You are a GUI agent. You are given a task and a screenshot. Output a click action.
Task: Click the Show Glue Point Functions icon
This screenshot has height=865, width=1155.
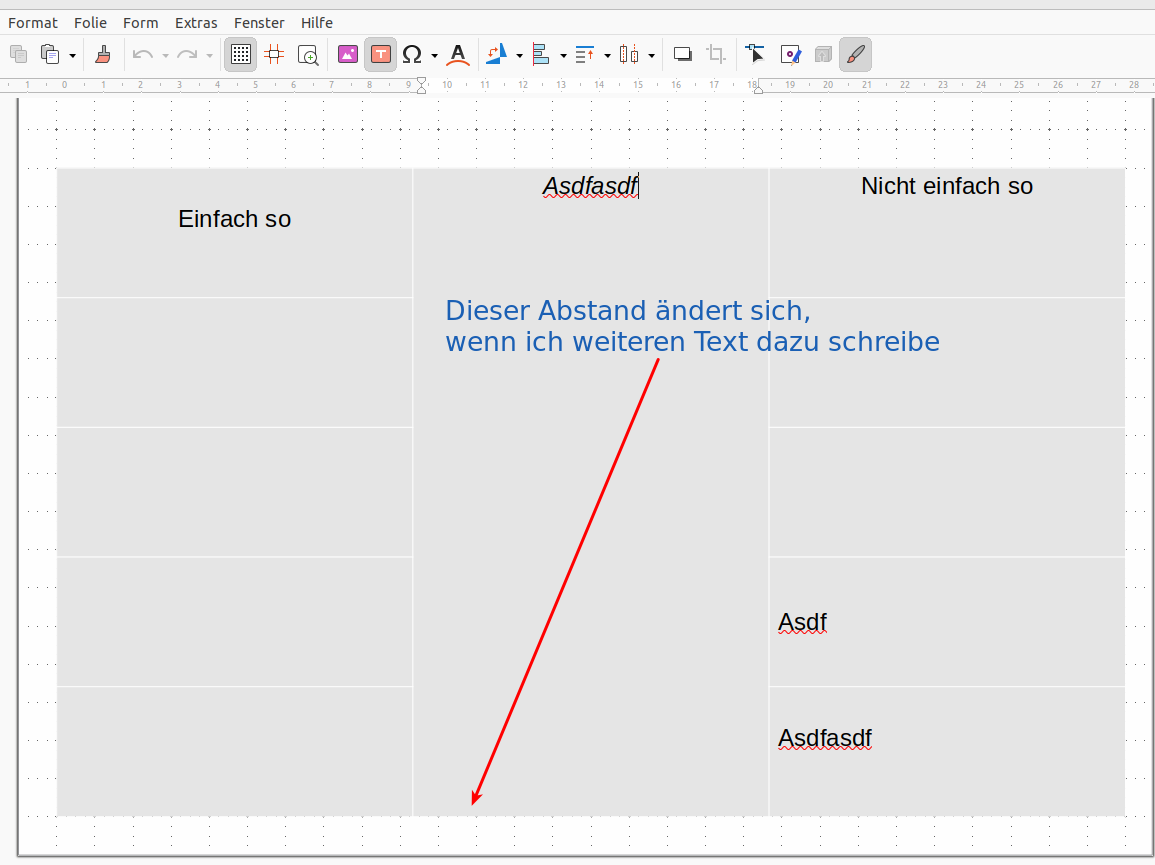coord(790,55)
